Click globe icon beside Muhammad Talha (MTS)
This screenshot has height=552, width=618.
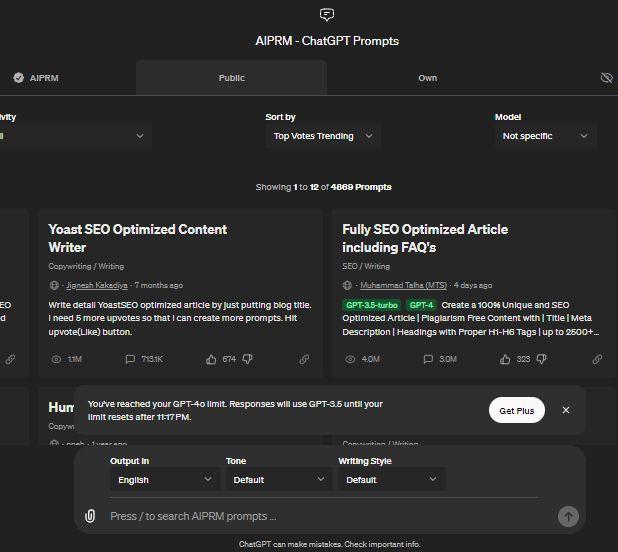point(347,285)
